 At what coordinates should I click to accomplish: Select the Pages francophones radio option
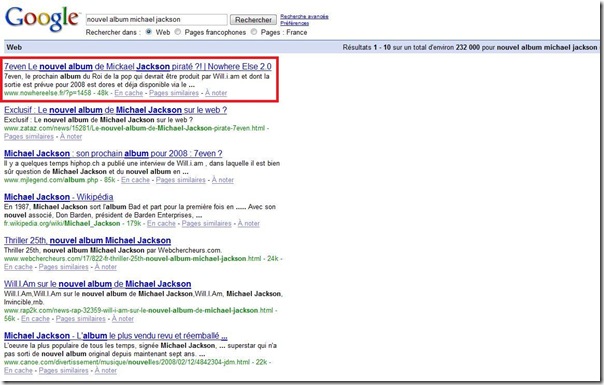coord(178,32)
